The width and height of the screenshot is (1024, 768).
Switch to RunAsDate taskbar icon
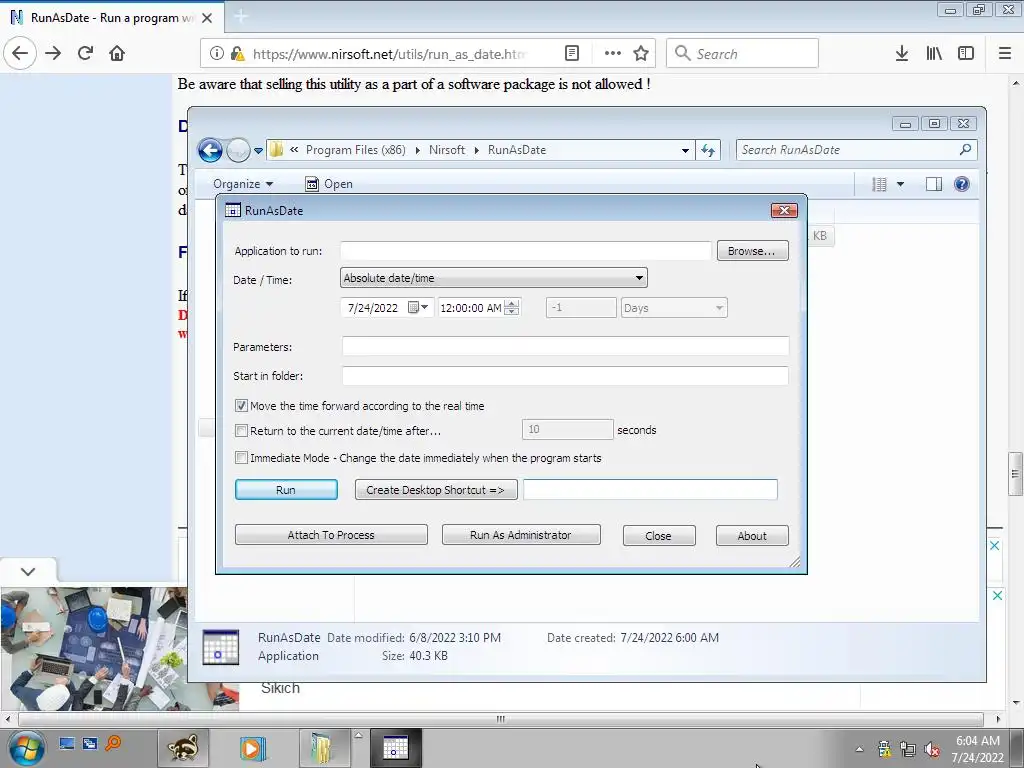pos(396,748)
